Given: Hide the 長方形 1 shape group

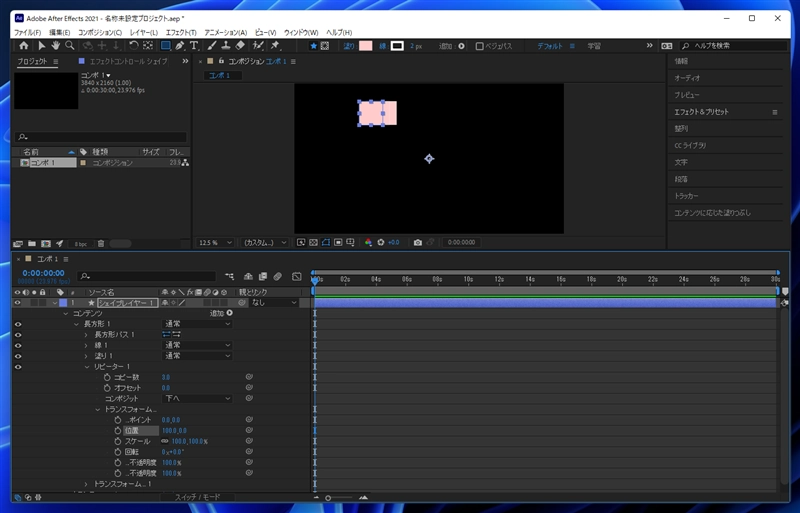Looking at the screenshot, I should 18,324.
